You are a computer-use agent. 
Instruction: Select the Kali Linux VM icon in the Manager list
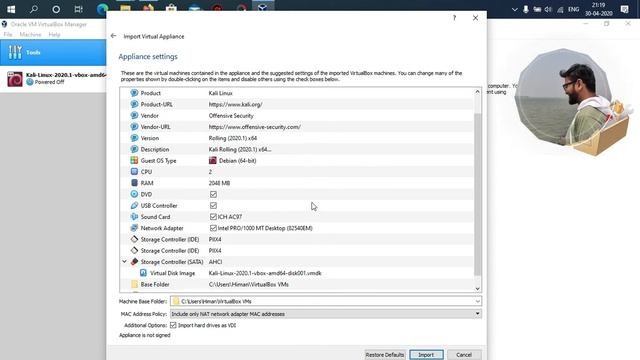click(15, 79)
